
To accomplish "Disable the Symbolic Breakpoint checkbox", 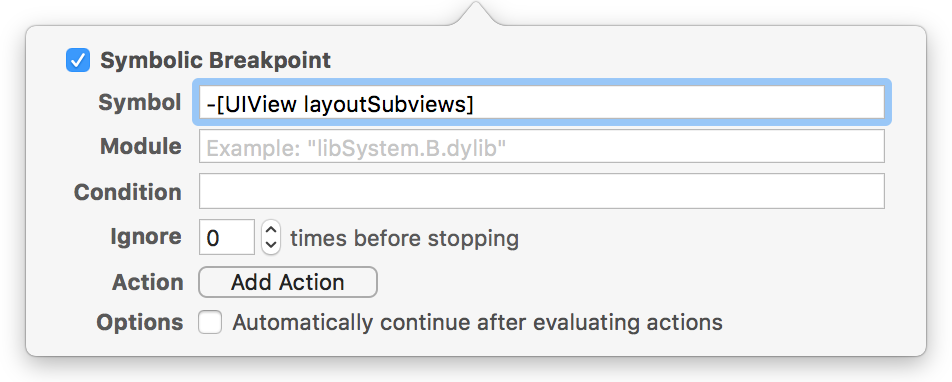I will (x=78, y=61).
